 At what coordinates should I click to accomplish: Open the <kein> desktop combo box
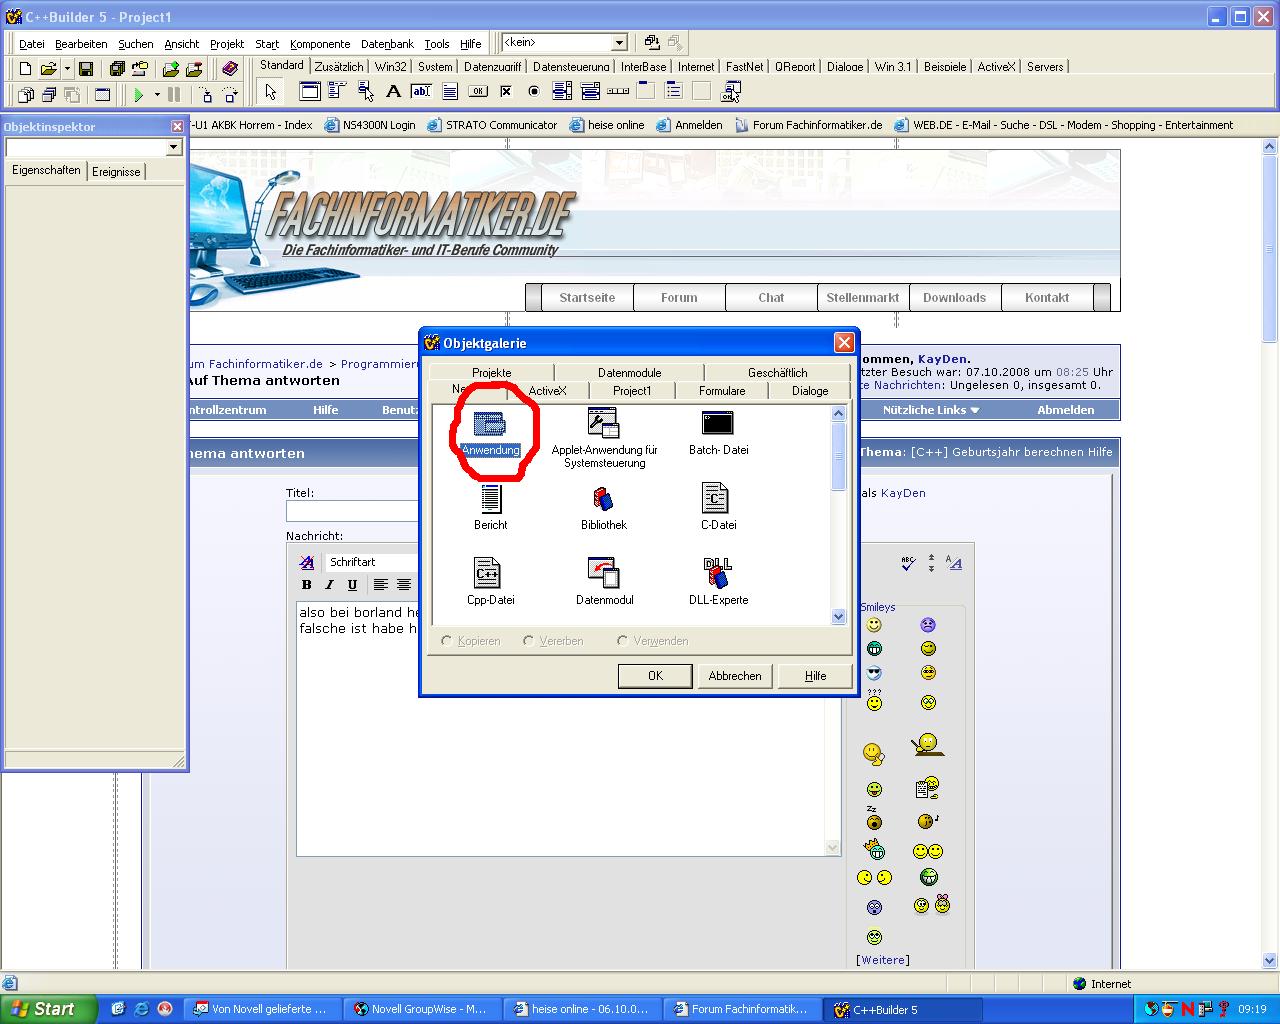click(x=619, y=42)
